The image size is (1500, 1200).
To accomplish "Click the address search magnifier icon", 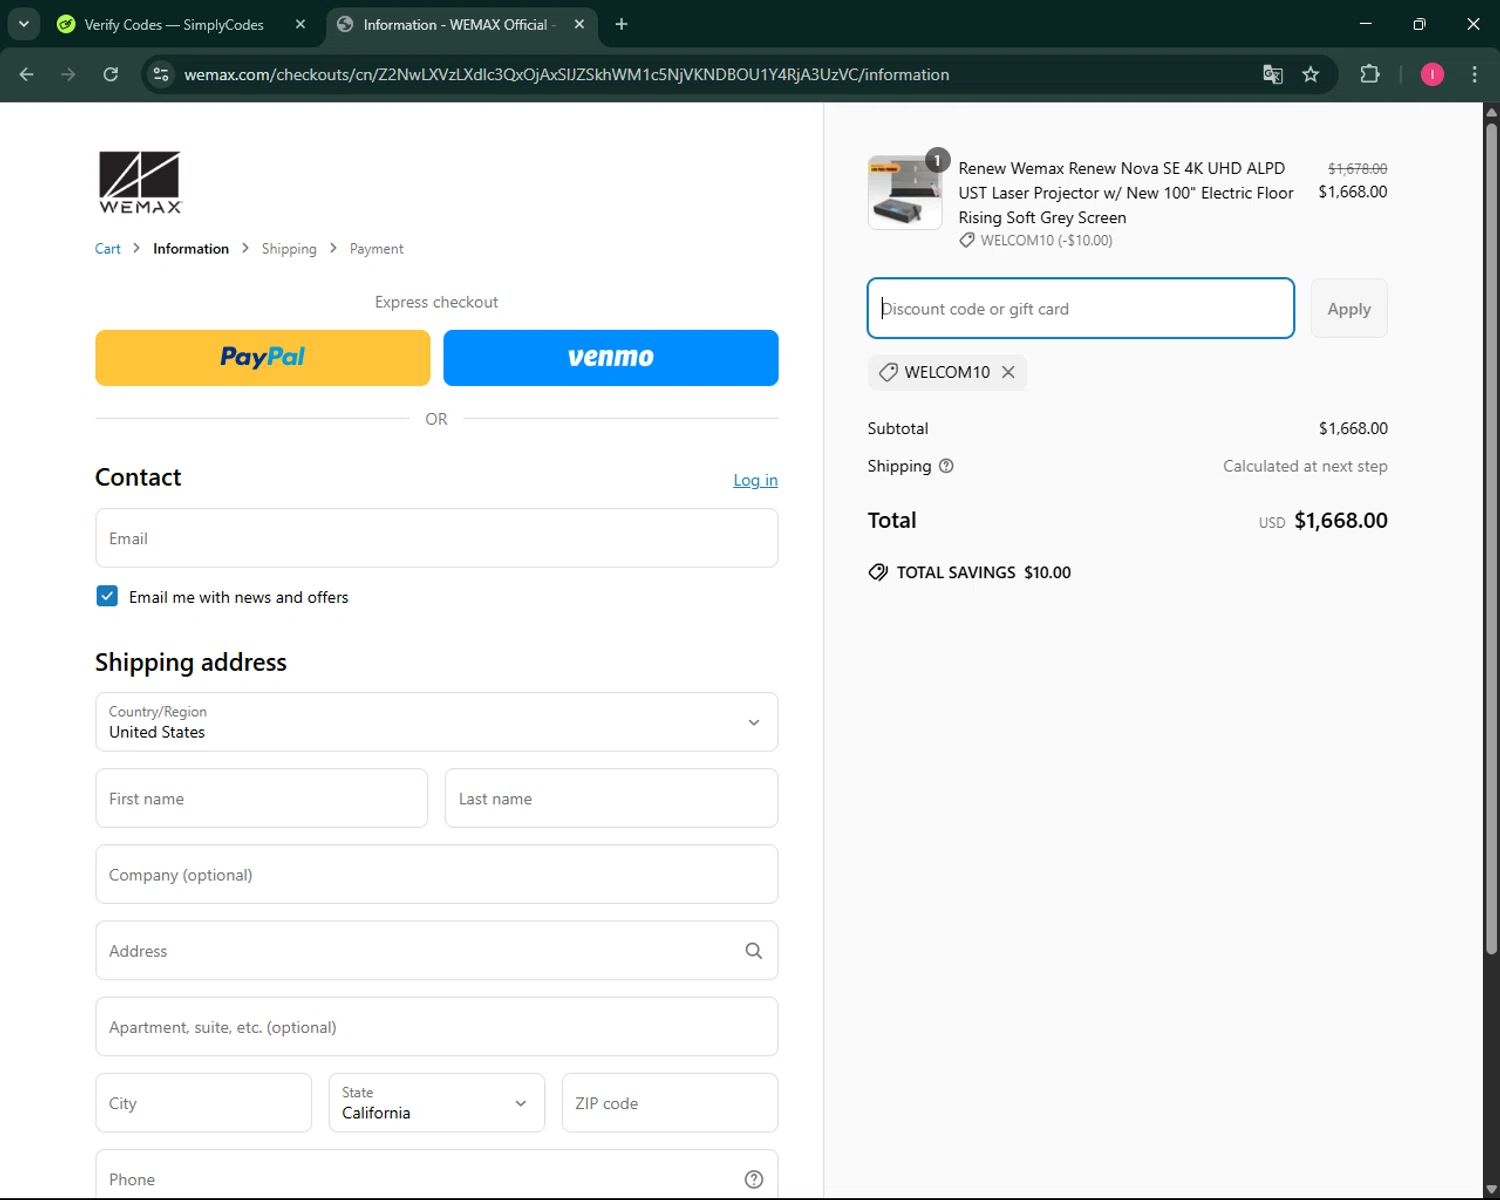I will (754, 951).
